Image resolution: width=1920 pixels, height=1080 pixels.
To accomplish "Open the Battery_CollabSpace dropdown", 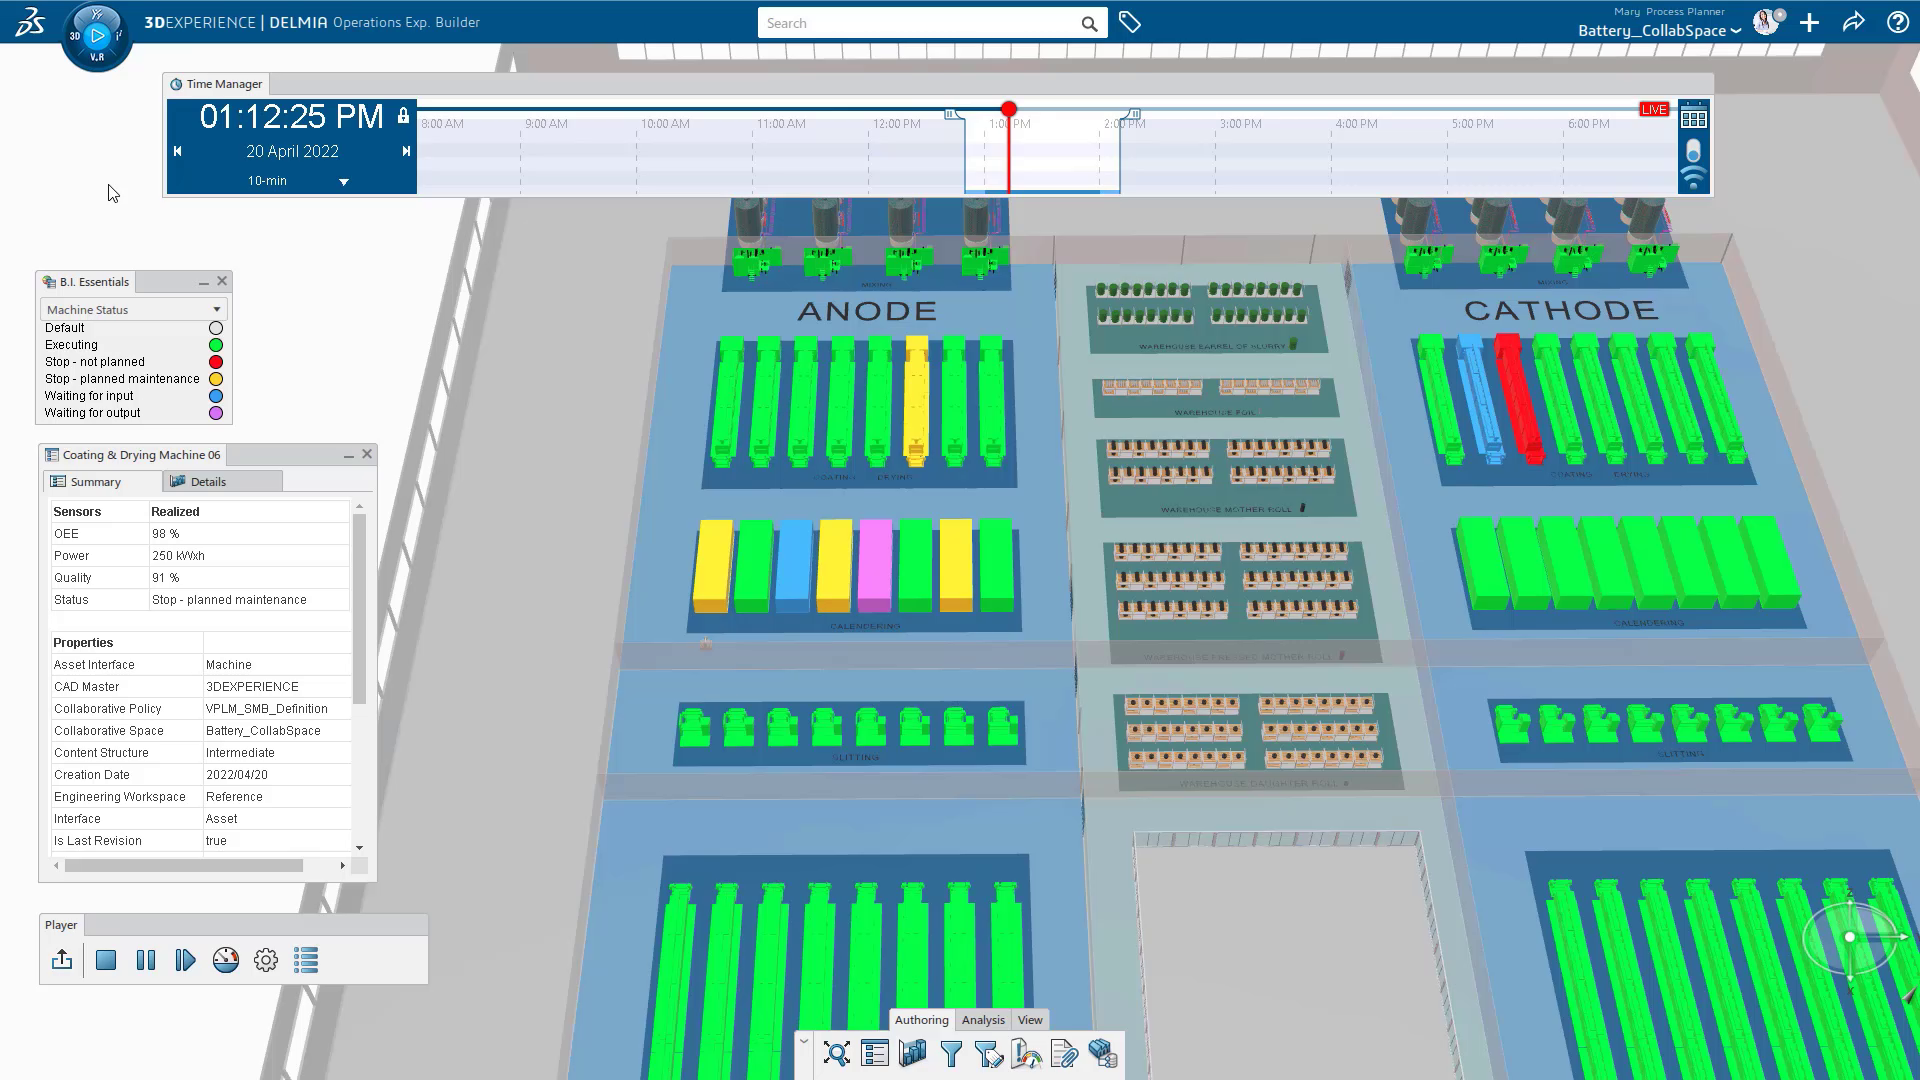I will point(1660,31).
